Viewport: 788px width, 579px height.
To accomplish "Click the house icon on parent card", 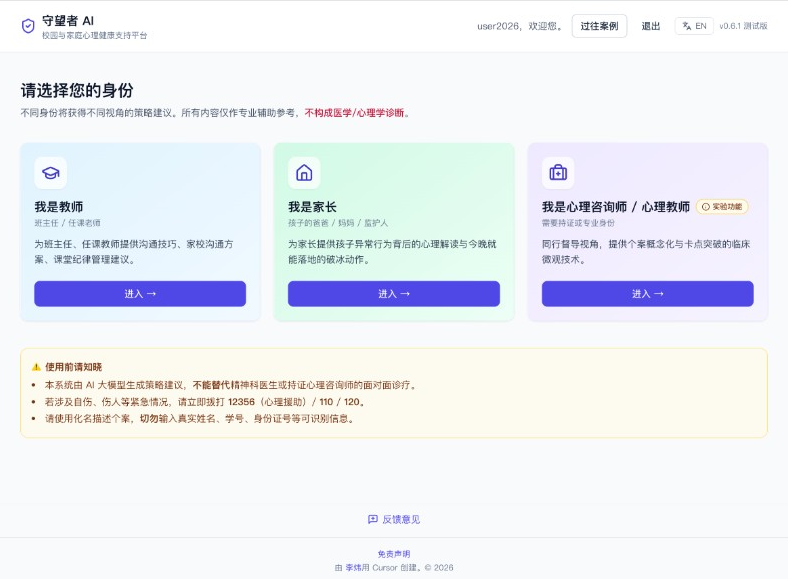I will [x=304, y=173].
